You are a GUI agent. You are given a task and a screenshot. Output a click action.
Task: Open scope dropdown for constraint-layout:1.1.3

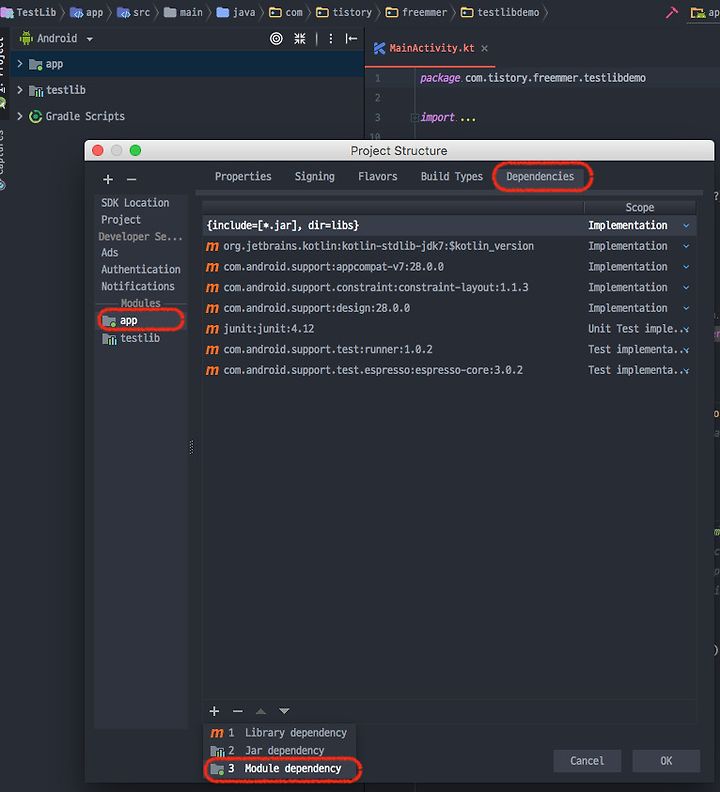tap(686, 288)
